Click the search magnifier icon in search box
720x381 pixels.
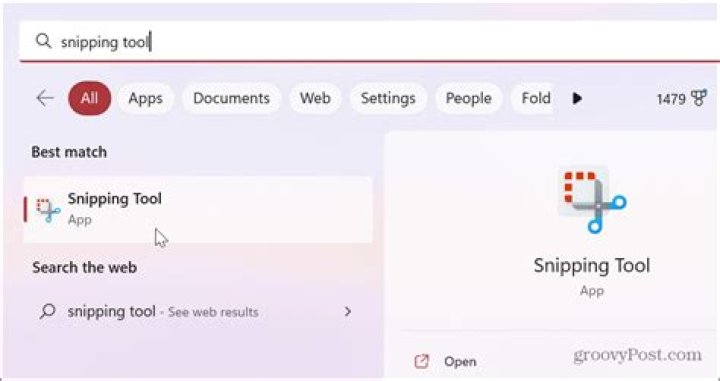pos(43,41)
